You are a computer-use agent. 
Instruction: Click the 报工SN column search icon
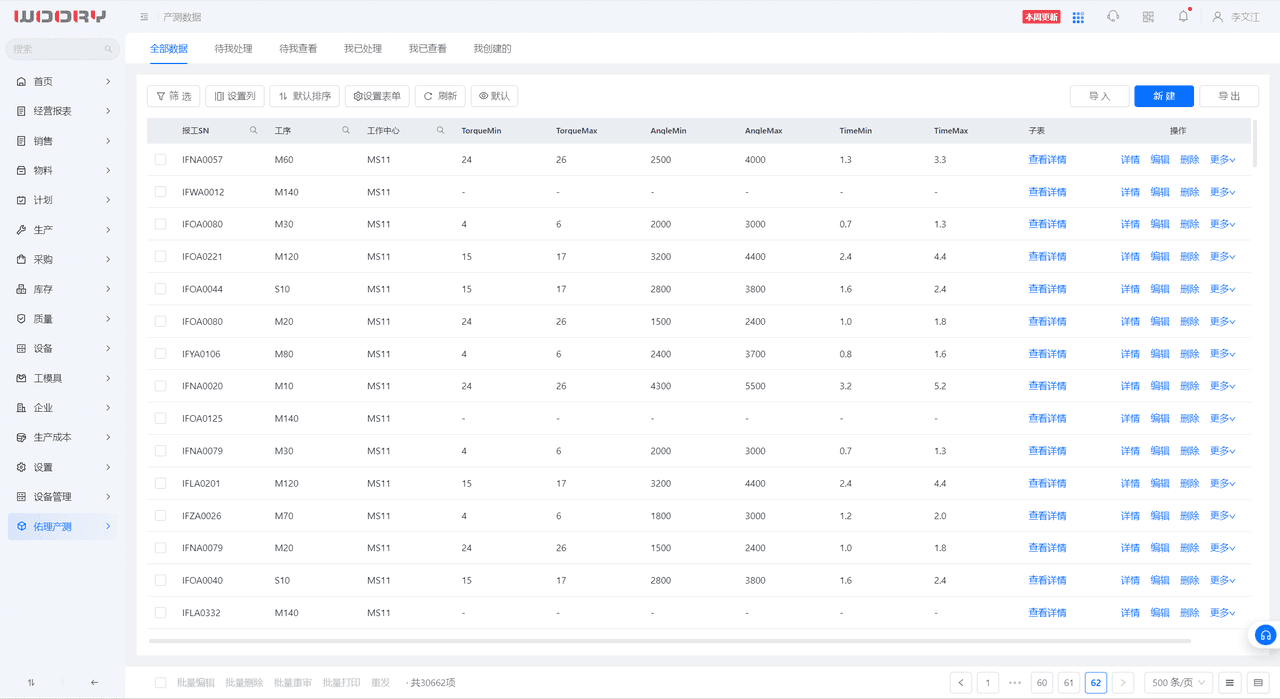pyautogui.click(x=253, y=130)
